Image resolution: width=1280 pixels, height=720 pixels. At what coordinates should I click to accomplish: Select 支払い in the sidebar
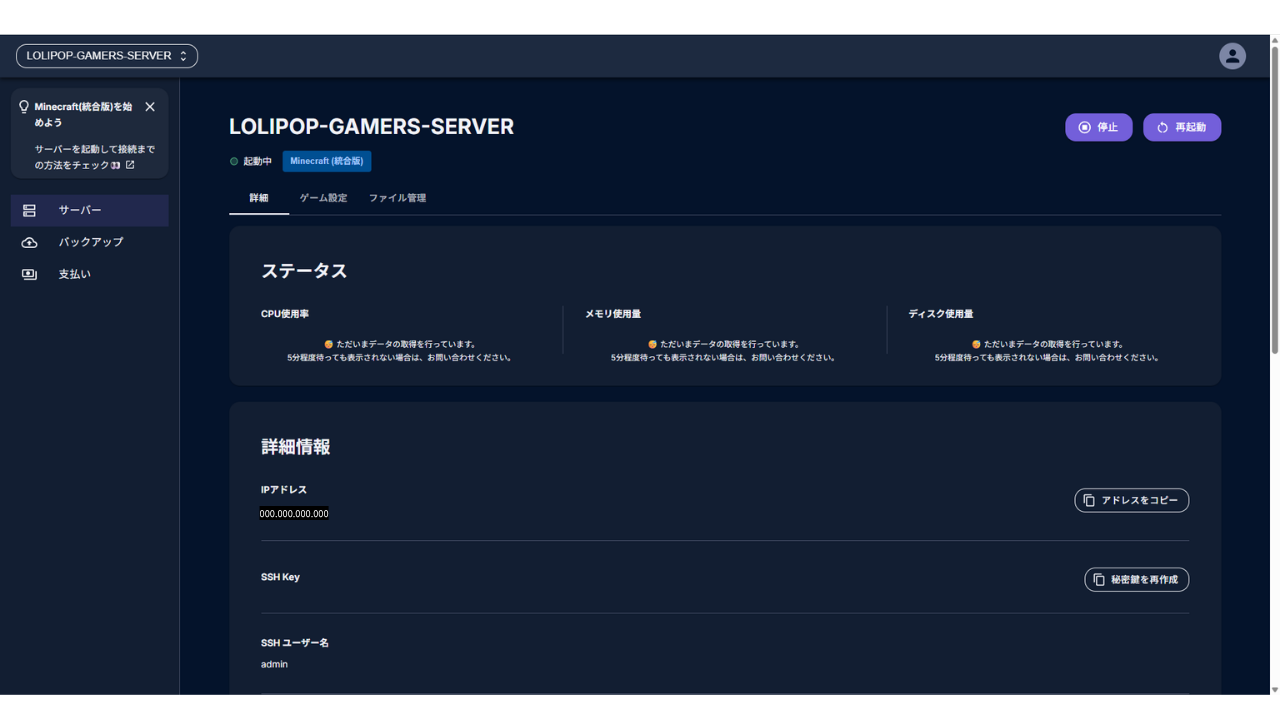[90, 274]
